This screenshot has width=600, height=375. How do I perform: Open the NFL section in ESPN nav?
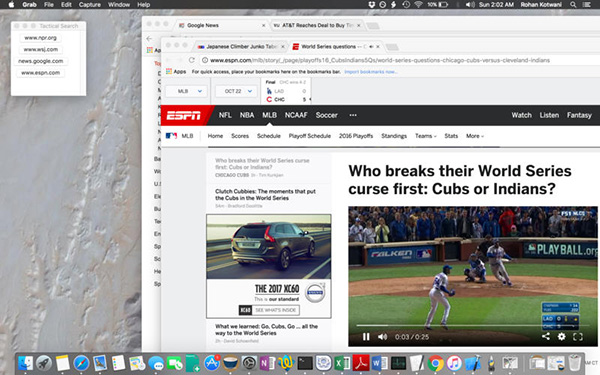coord(225,115)
